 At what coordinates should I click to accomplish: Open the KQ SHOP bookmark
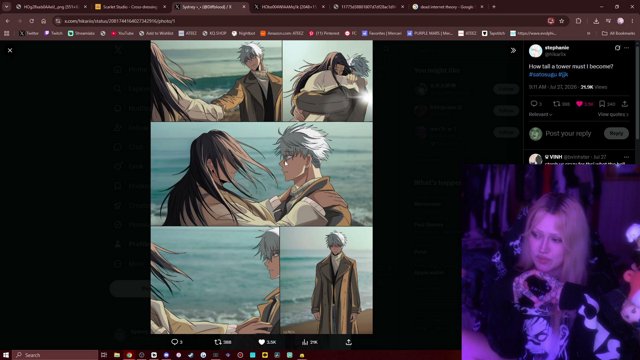point(214,33)
